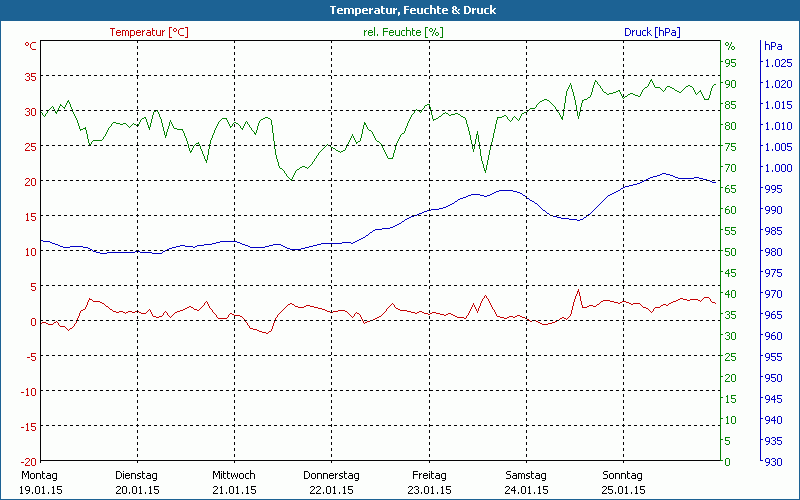Click the green humidity axis value "95"
This screenshot has height=500, width=800.
731,63
